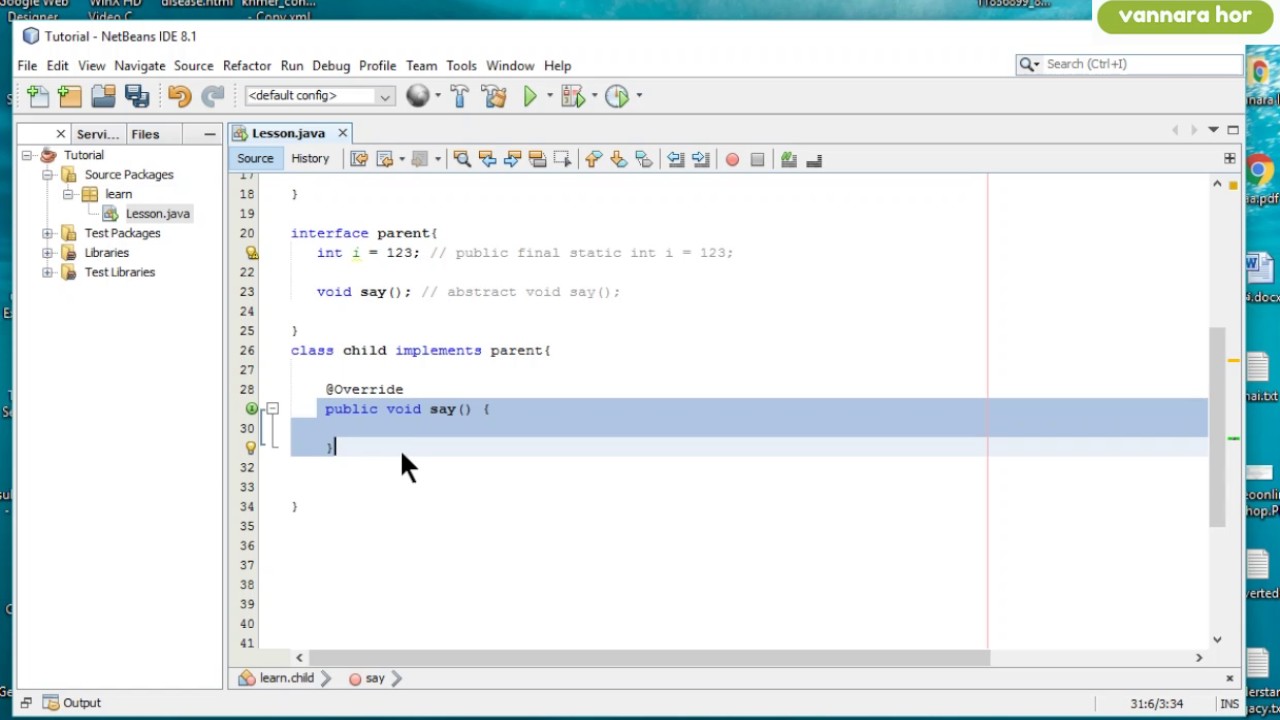The width and height of the screenshot is (1280, 720).
Task: Click Find Next Occurrence icon
Action: (x=512, y=159)
